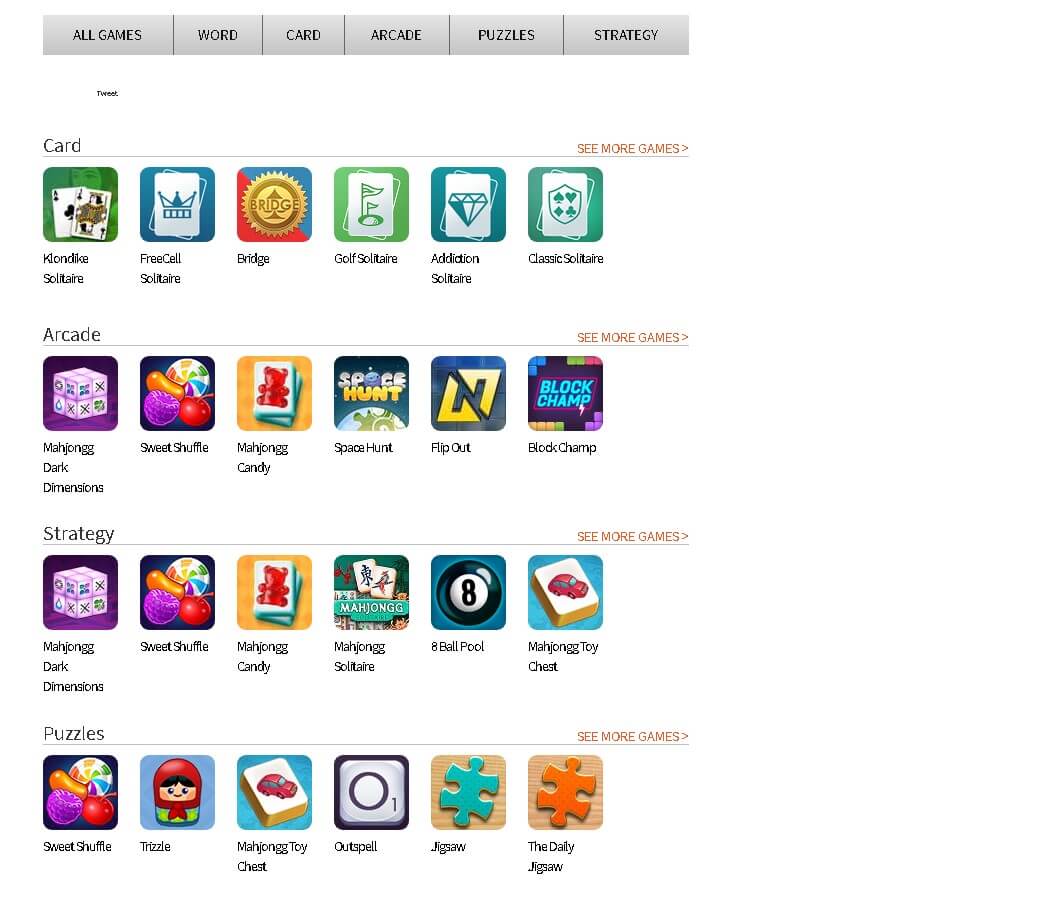The width and height of the screenshot is (1051, 913).
Task: Open the Klondike Solitaire game icon
Action: pyautogui.click(x=80, y=204)
